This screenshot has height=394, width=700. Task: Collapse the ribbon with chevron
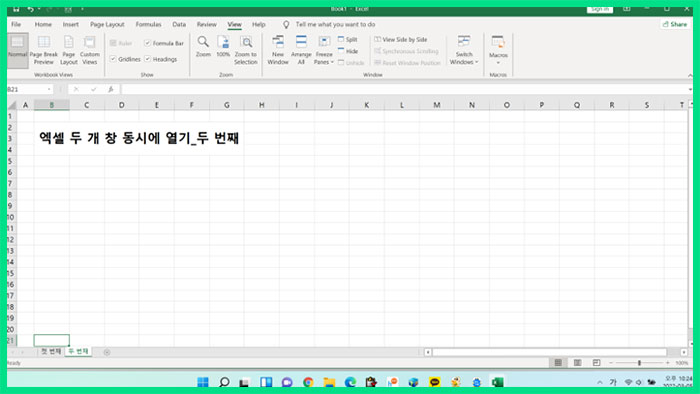(x=690, y=75)
